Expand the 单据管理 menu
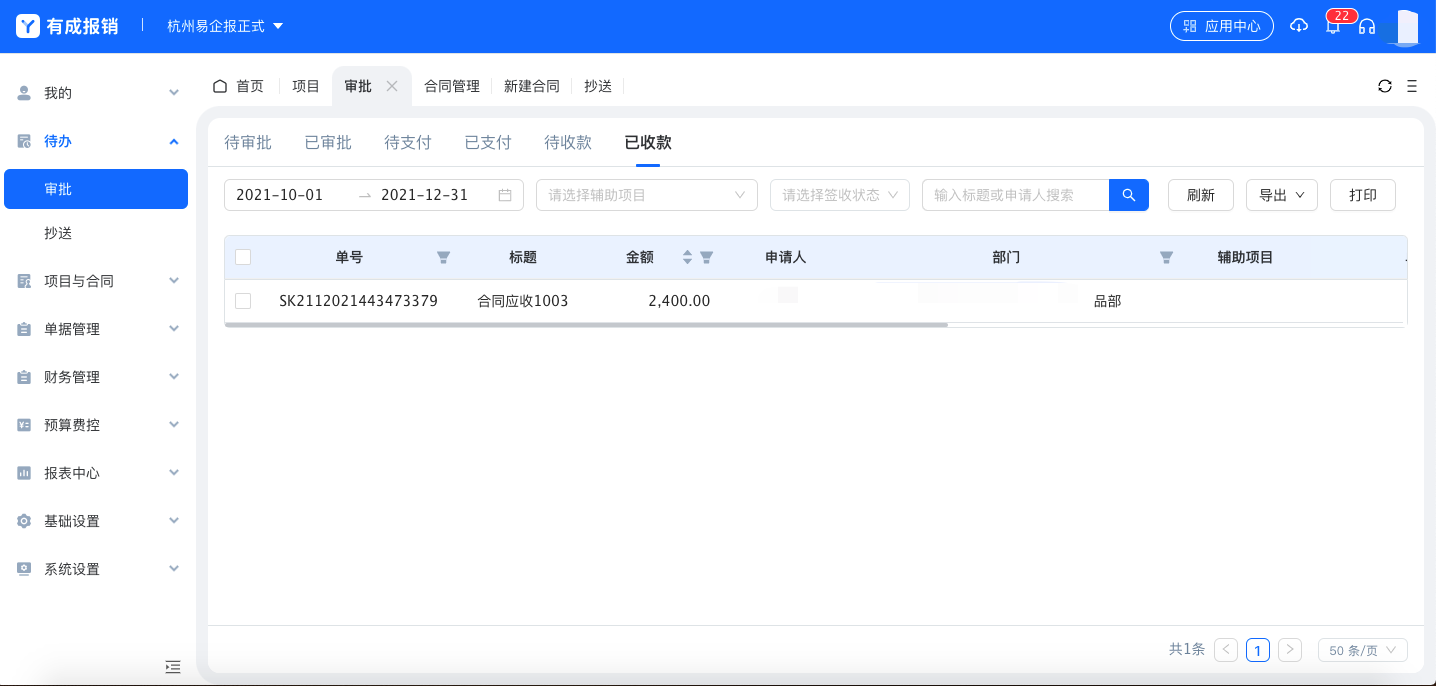 [174, 329]
